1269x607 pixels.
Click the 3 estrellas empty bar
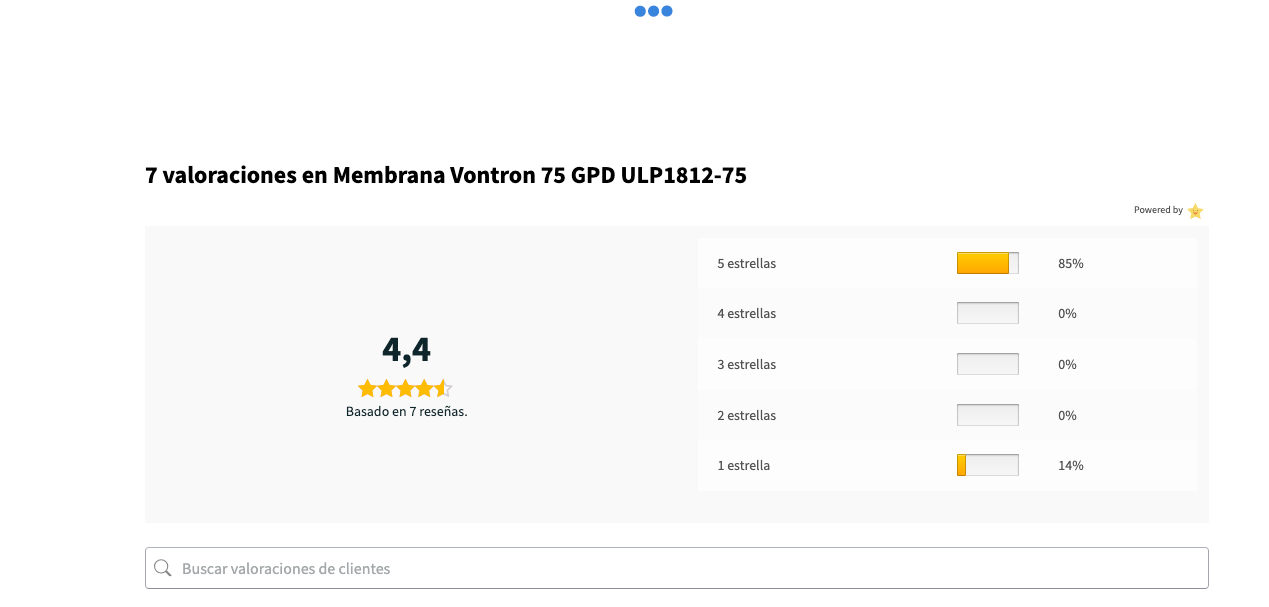click(x=988, y=364)
